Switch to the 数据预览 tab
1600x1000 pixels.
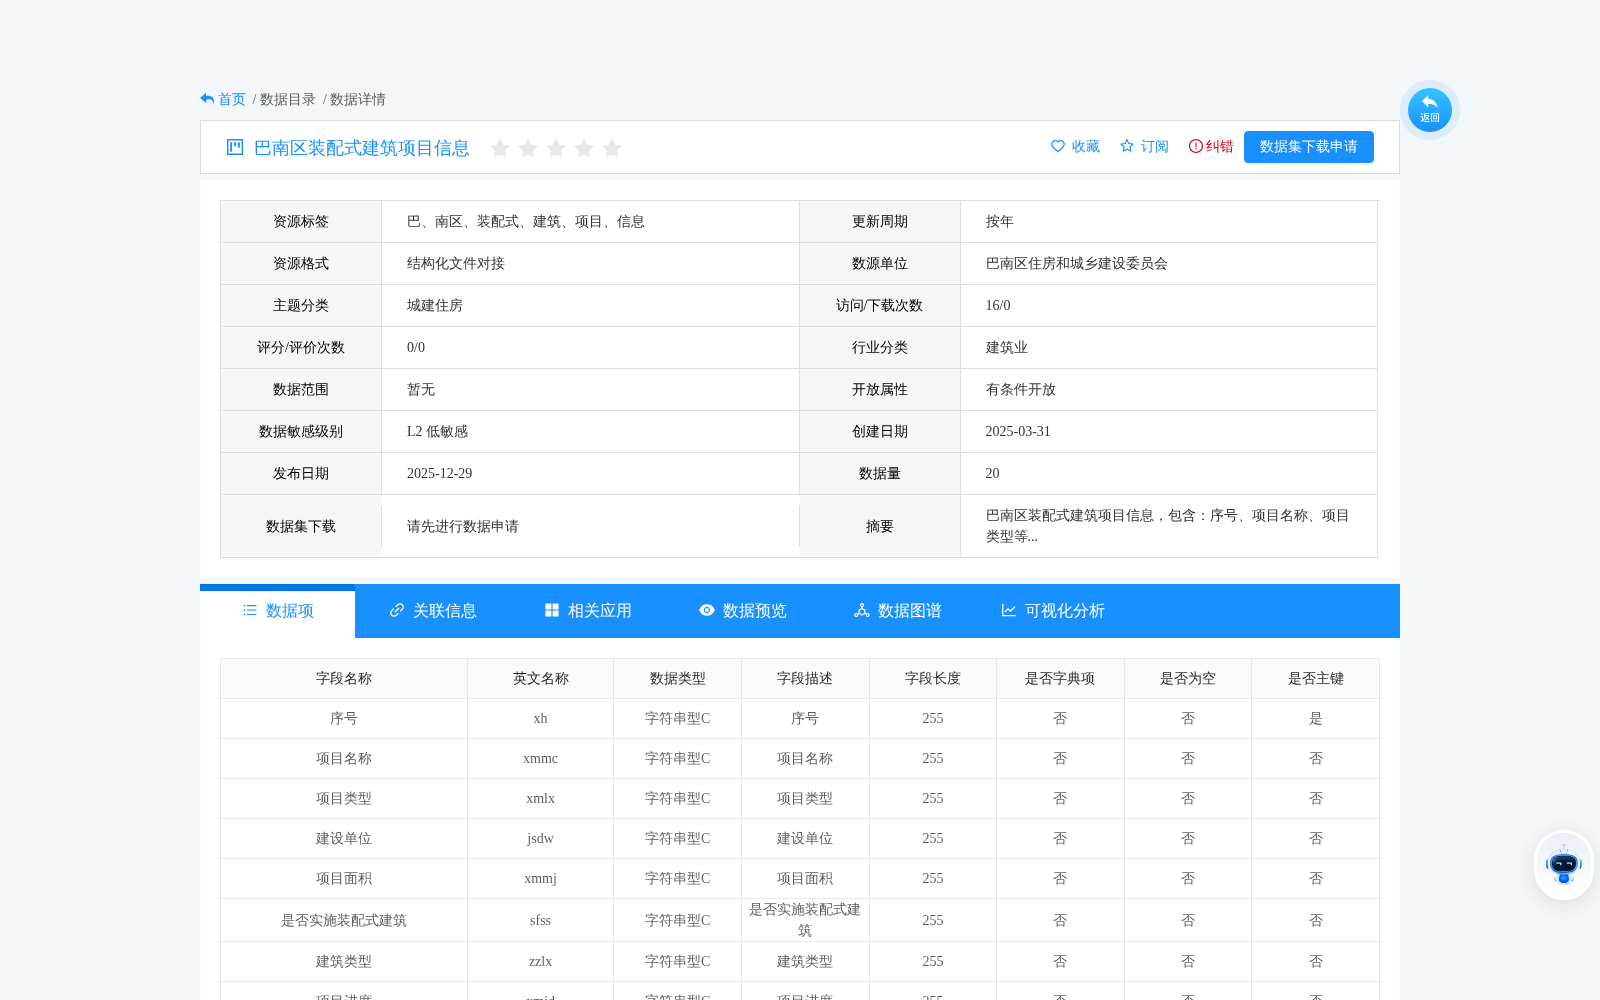(x=742, y=611)
